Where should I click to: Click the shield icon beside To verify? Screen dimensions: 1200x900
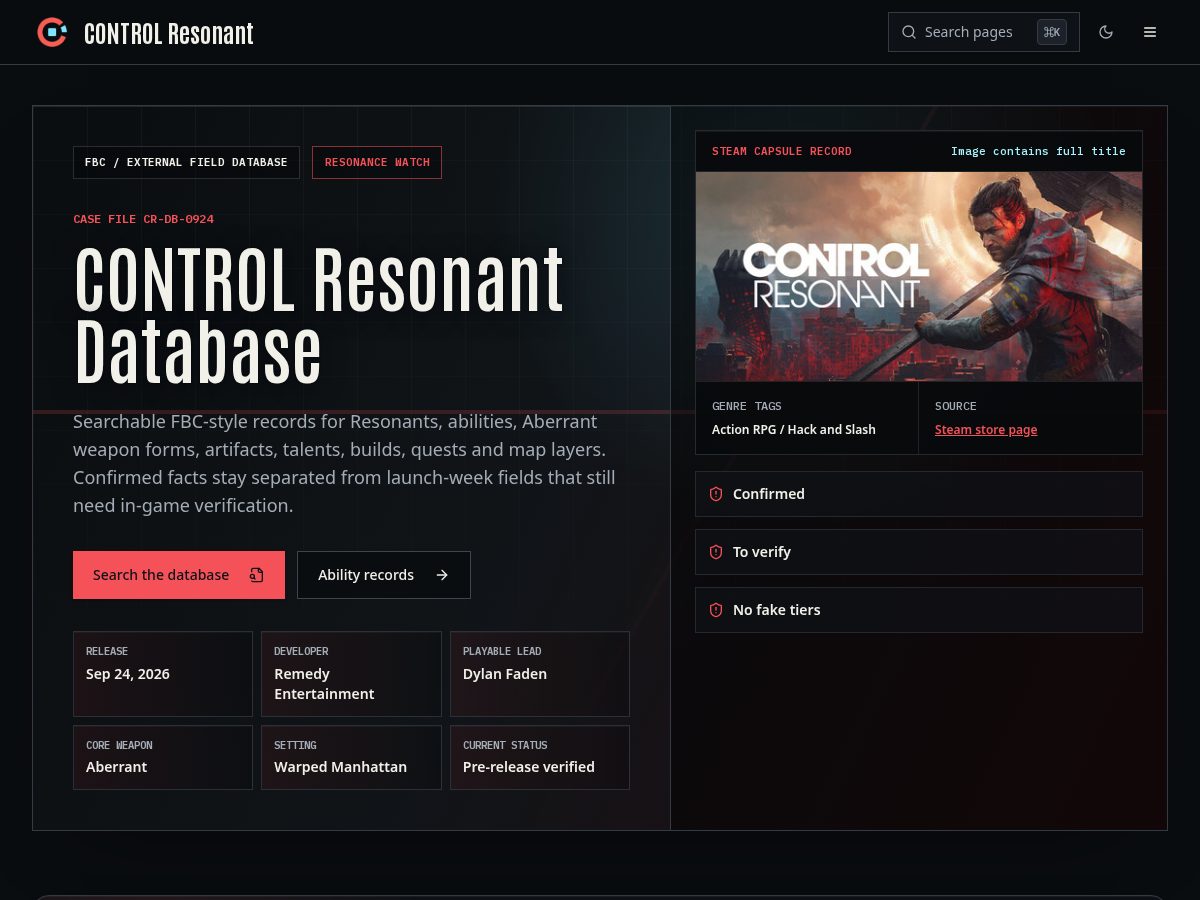716,552
